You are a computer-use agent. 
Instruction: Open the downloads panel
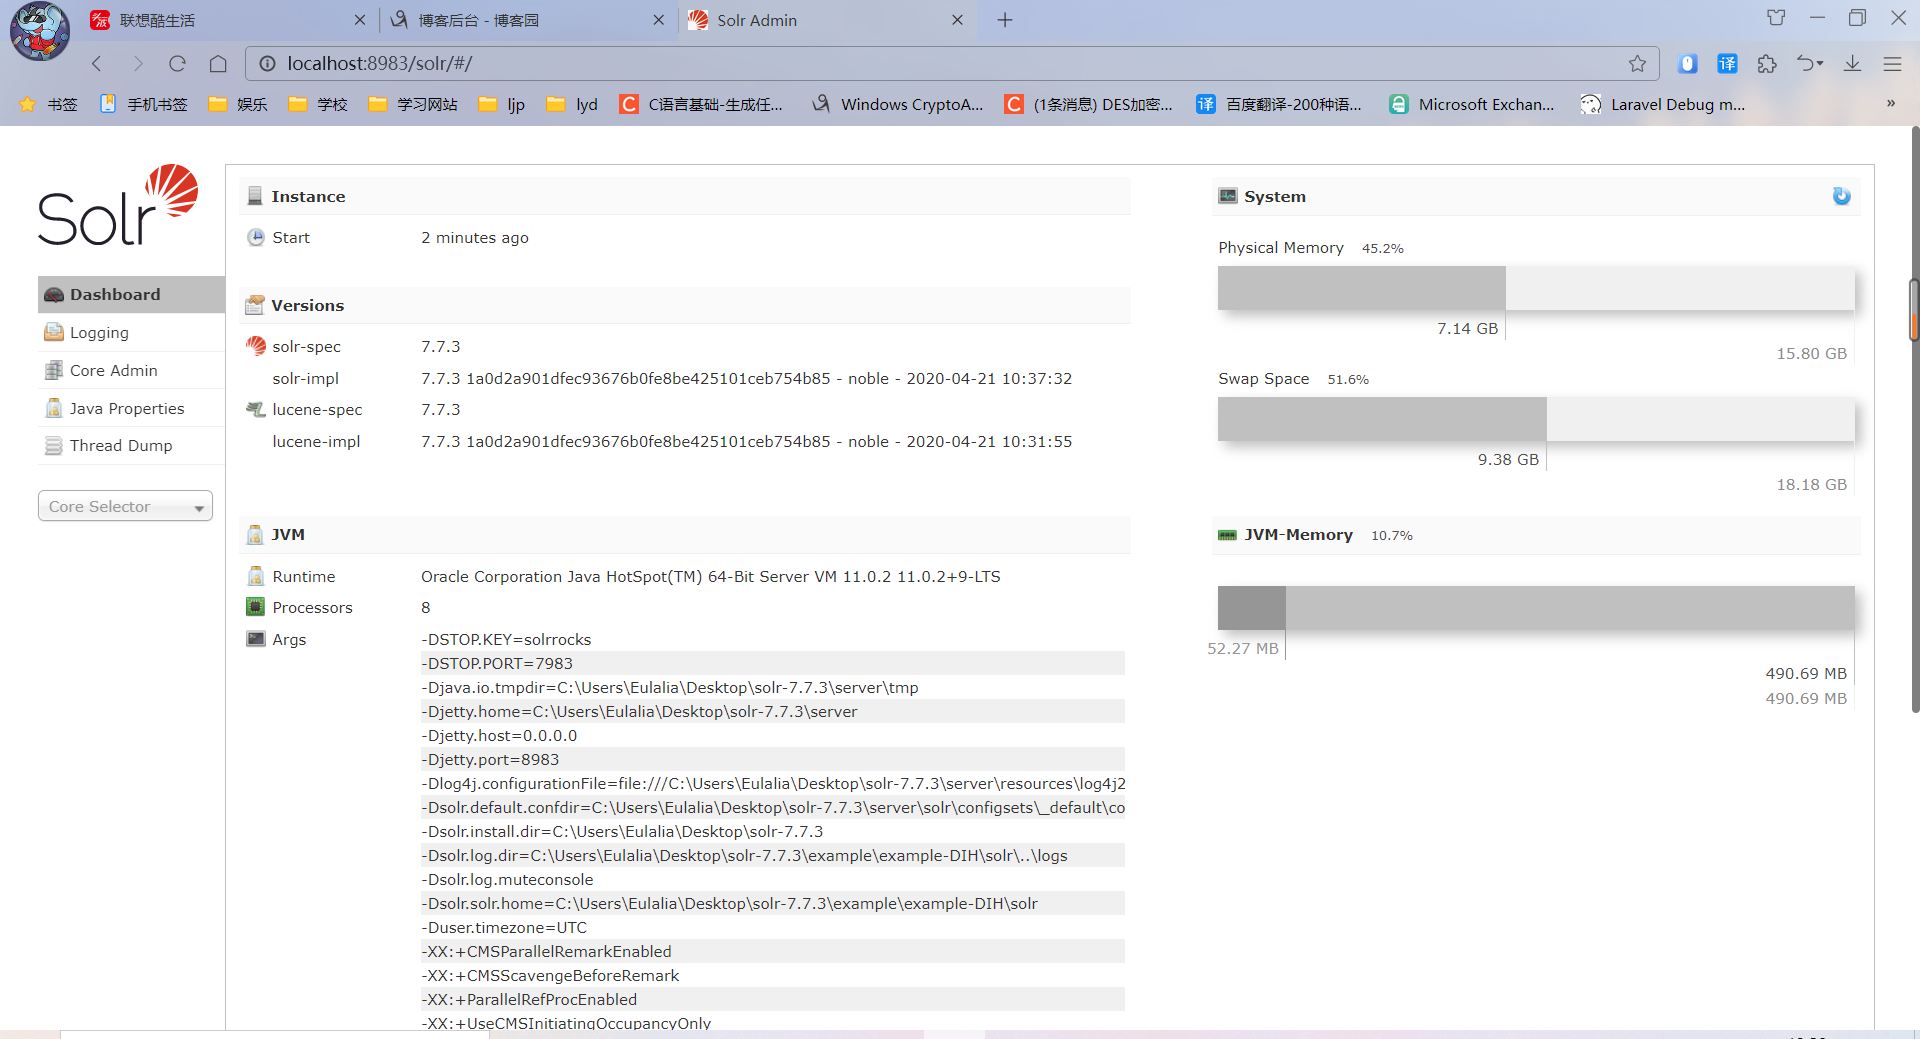point(1852,64)
